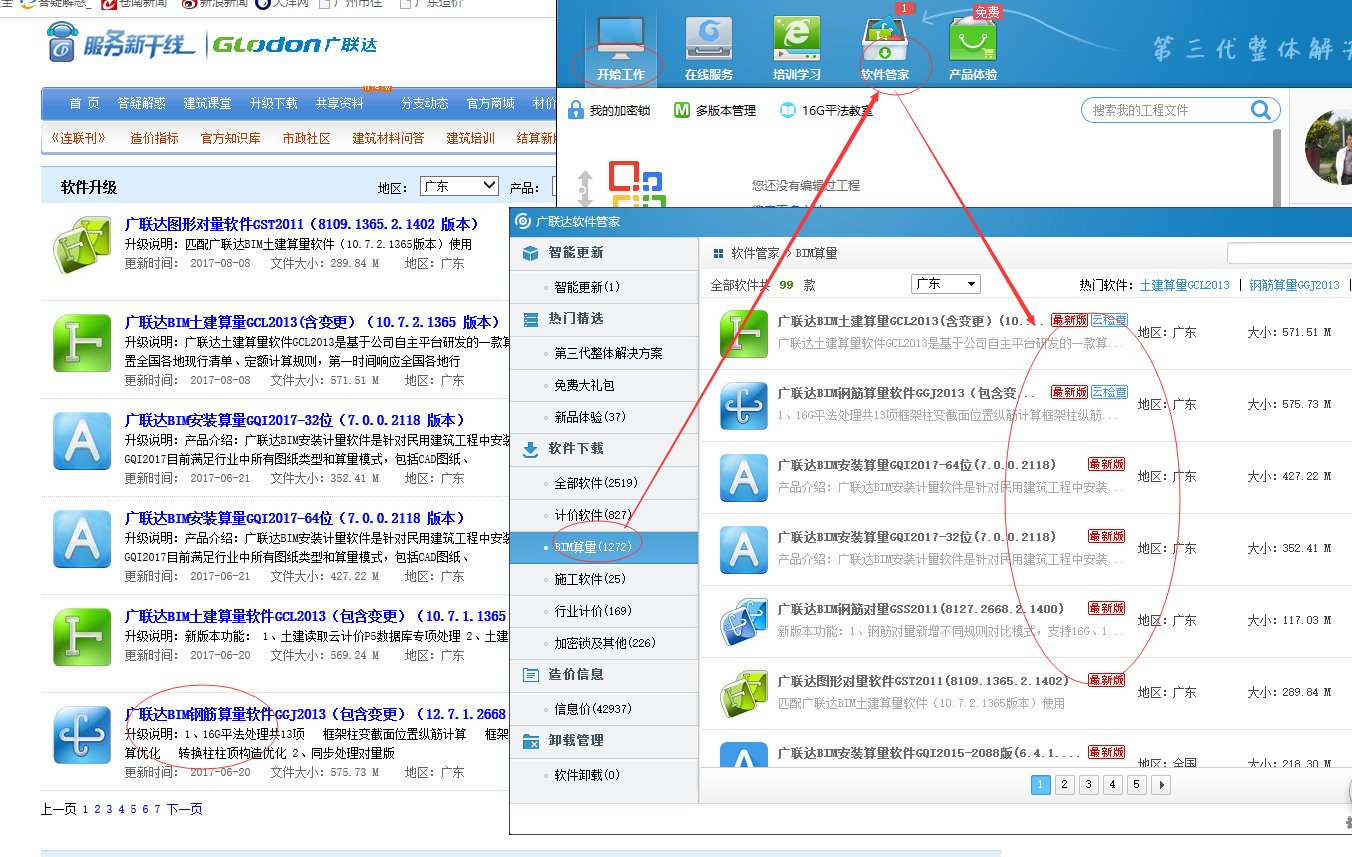The width and height of the screenshot is (1352, 857).
Task: Select 官方商城 in the website navigation
Action: coord(490,103)
